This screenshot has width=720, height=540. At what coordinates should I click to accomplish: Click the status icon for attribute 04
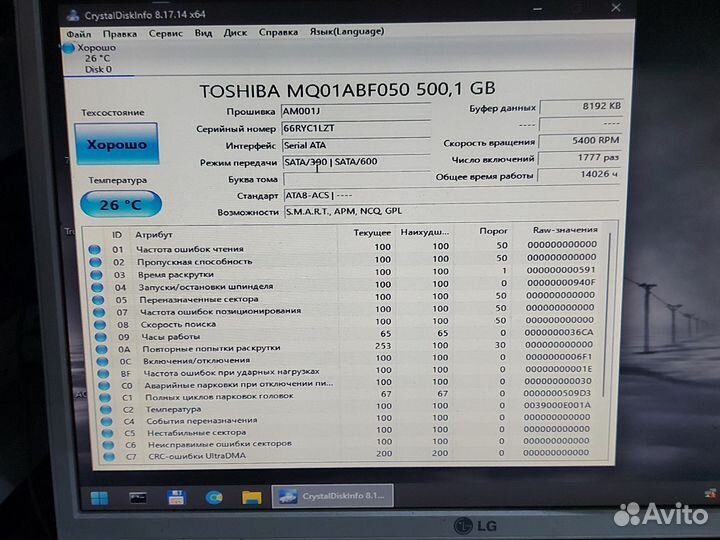[x=97, y=287]
